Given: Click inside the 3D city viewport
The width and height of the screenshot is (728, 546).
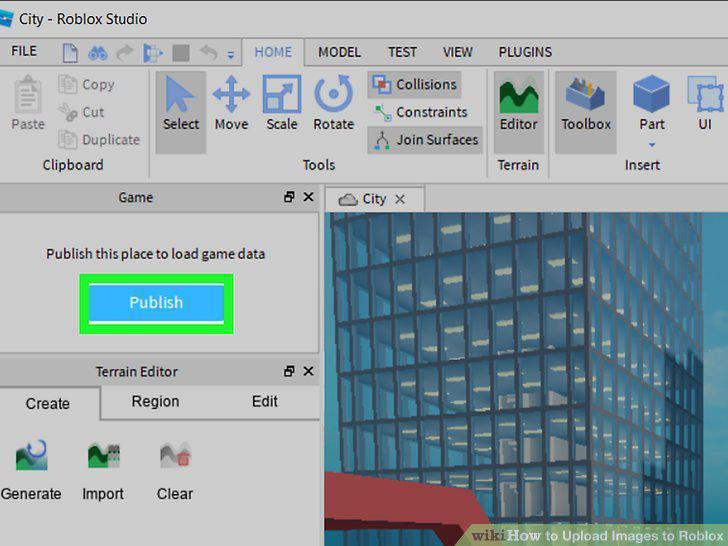Looking at the screenshot, I should tap(526, 379).
